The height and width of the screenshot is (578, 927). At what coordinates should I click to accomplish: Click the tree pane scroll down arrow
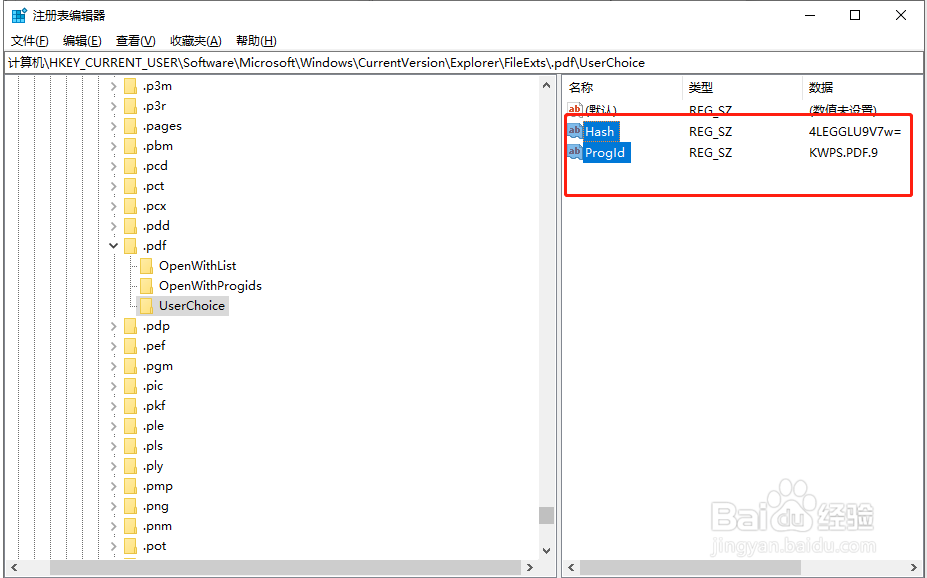(546, 551)
